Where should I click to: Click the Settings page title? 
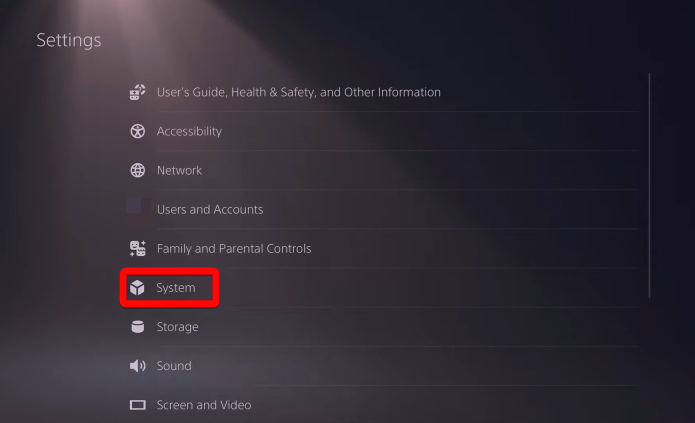[x=69, y=41]
